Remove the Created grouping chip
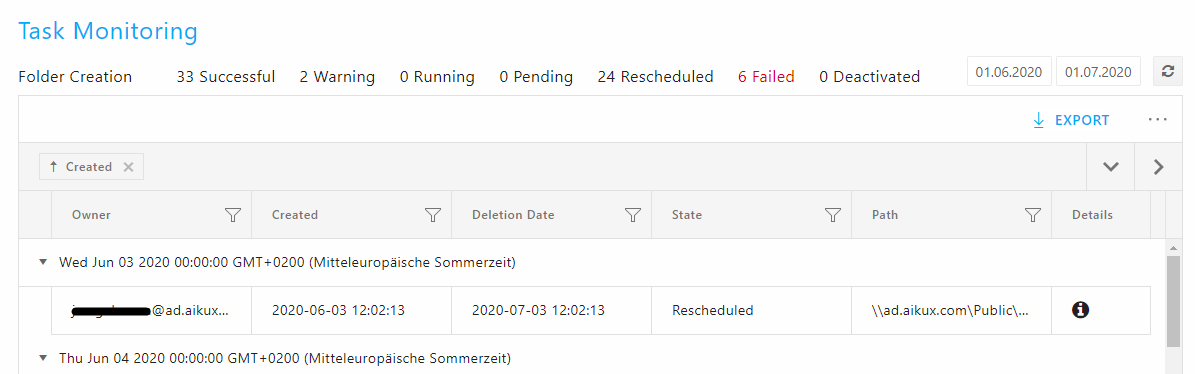The image size is (1195, 374). coord(129,167)
